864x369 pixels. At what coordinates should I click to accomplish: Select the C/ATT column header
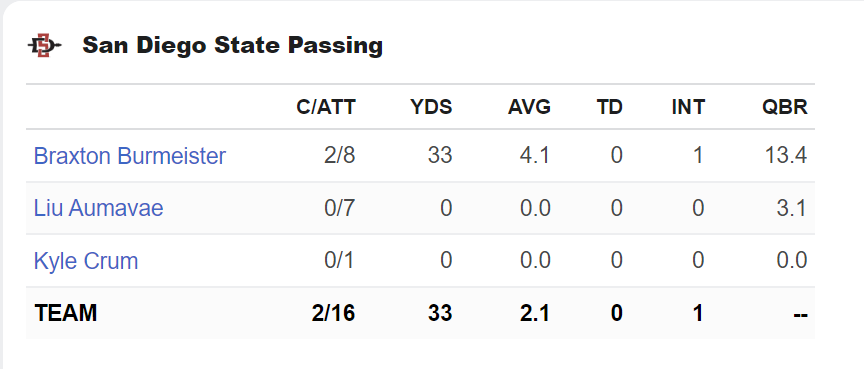(326, 107)
